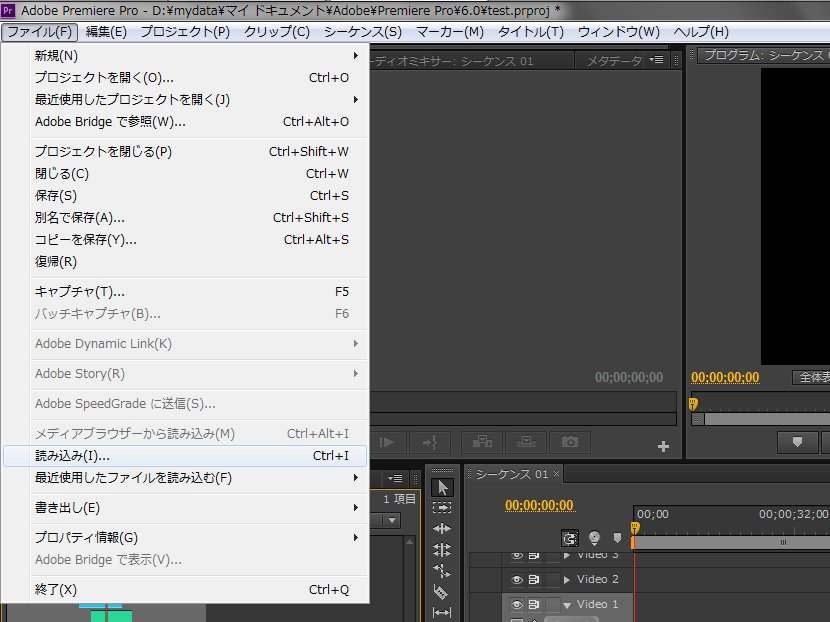Open the ウィンドウ(W) menu
The width and height of the screenshot is (830, 622).
619,32
